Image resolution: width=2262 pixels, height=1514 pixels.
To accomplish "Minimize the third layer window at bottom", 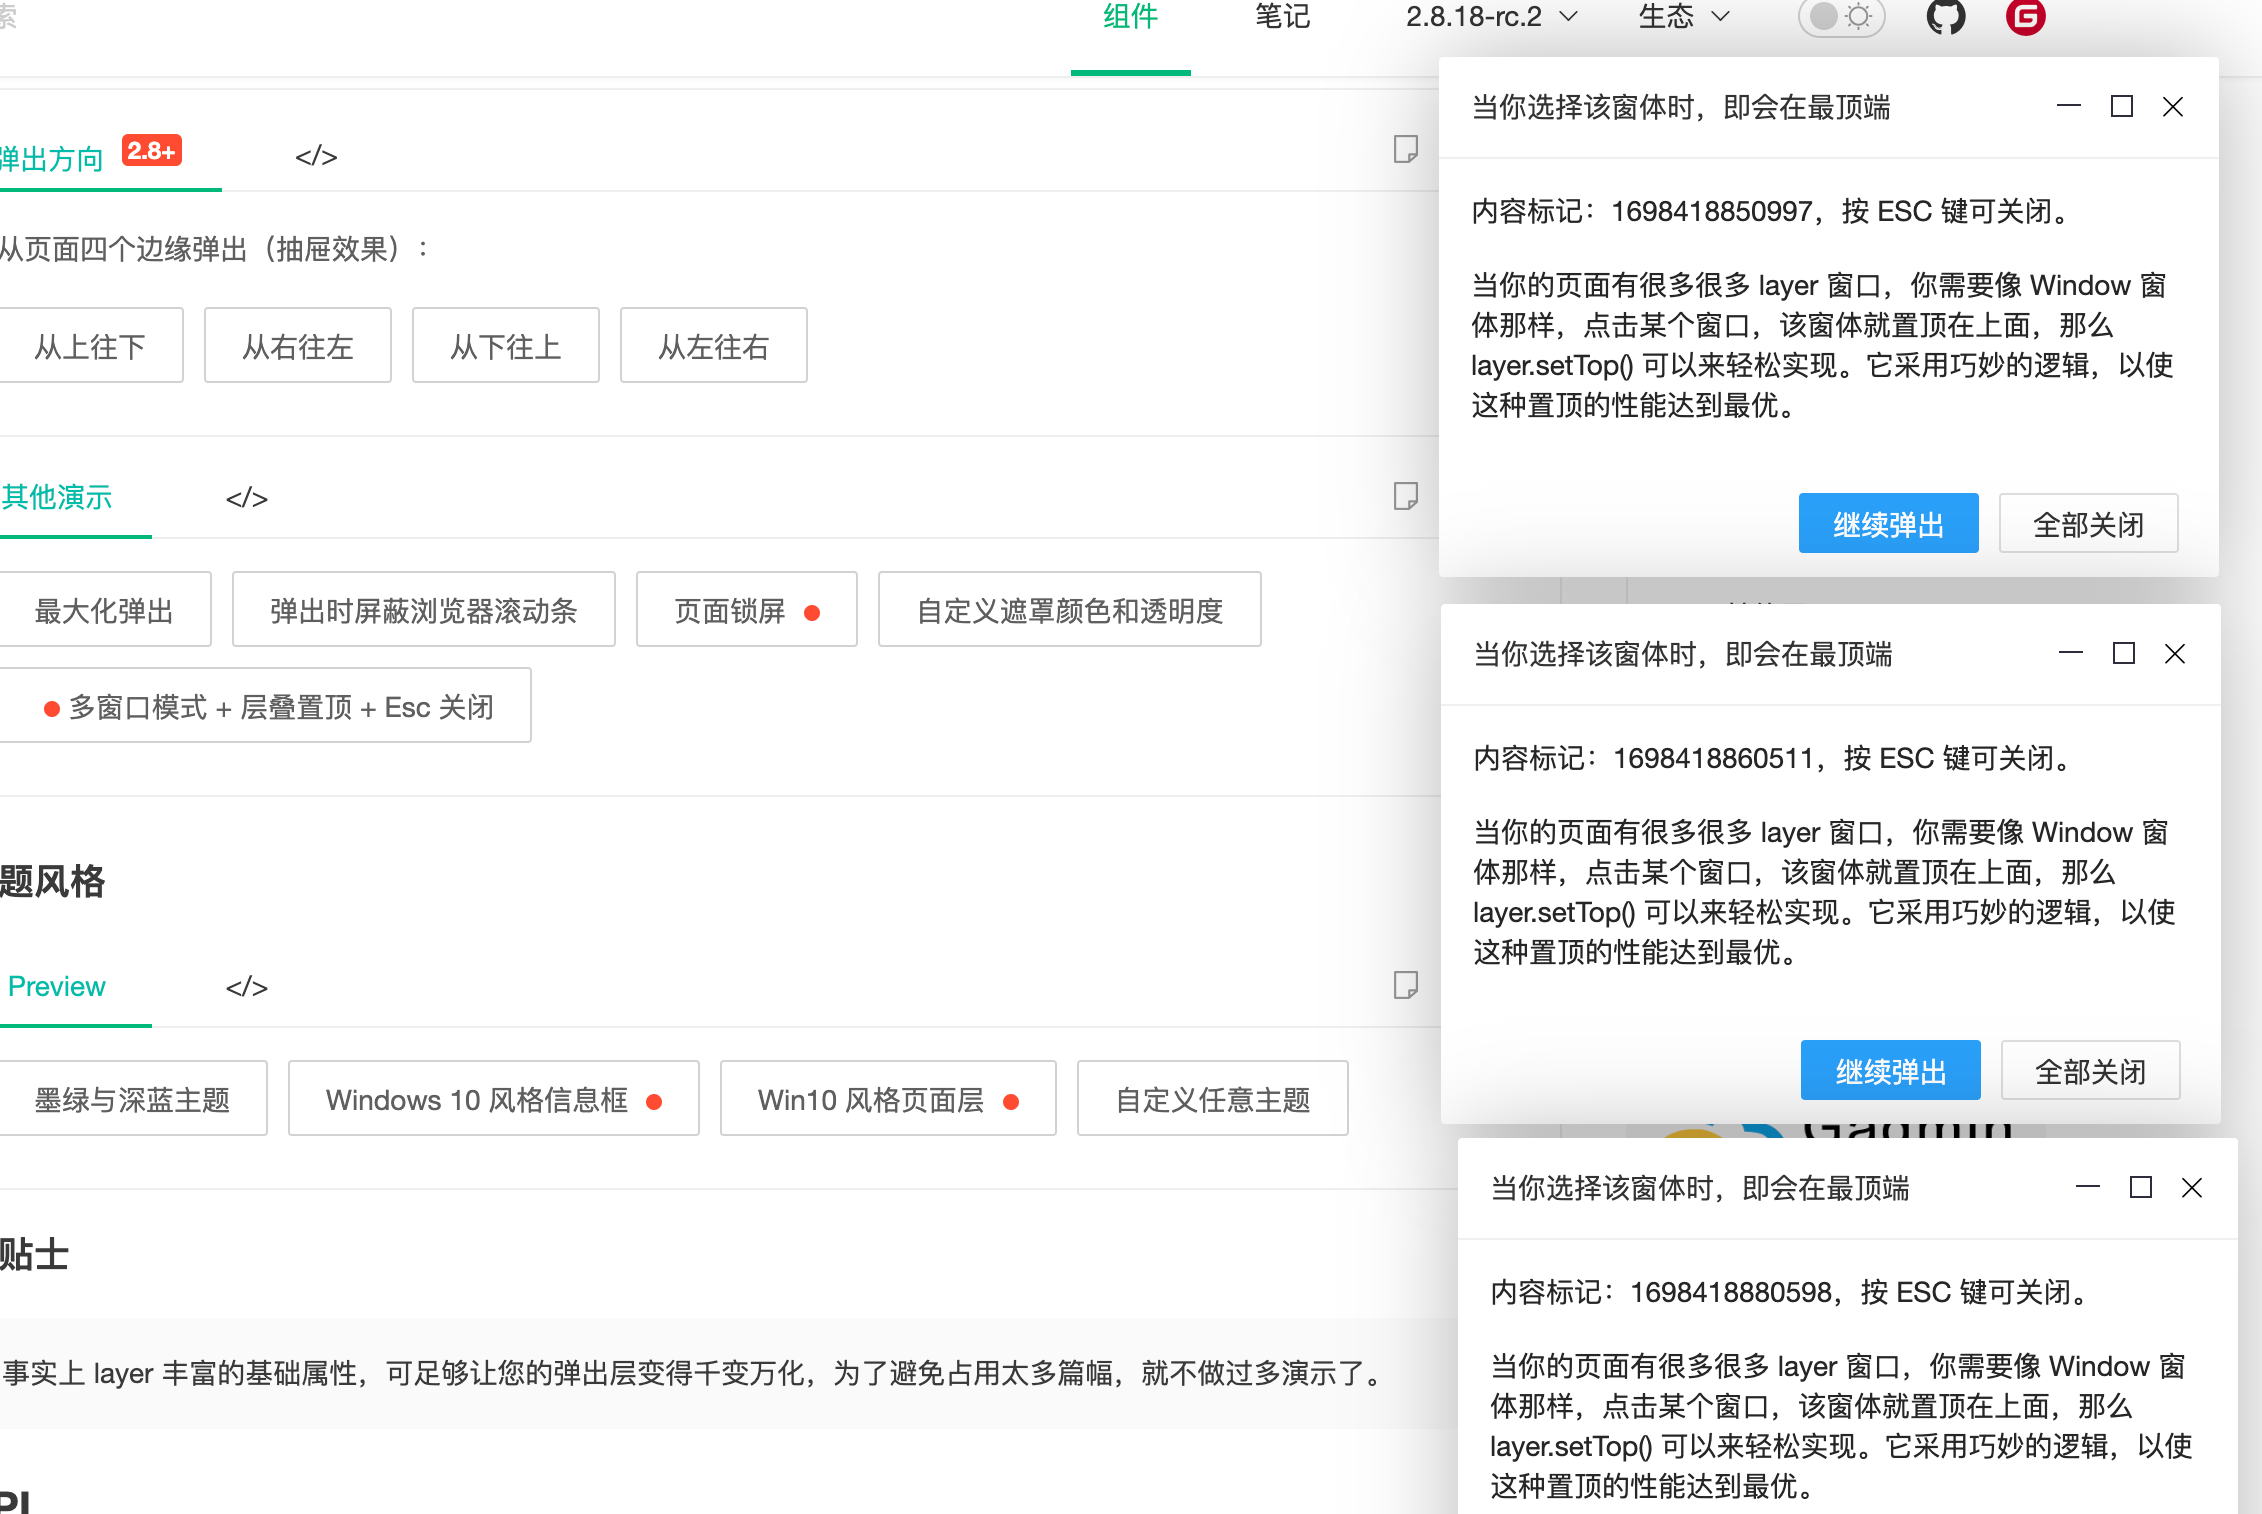I will [x=2087, y=1188].
